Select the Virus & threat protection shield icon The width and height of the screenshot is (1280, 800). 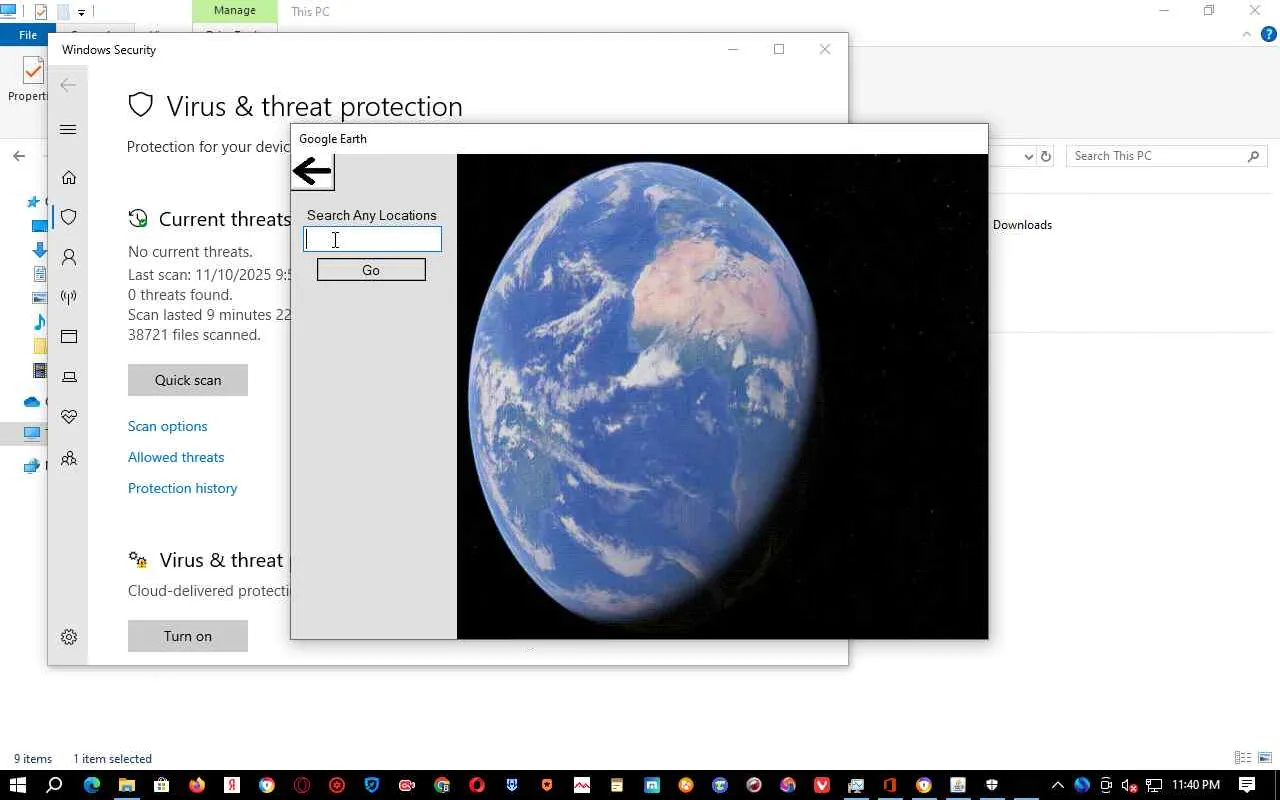[69, 217]
